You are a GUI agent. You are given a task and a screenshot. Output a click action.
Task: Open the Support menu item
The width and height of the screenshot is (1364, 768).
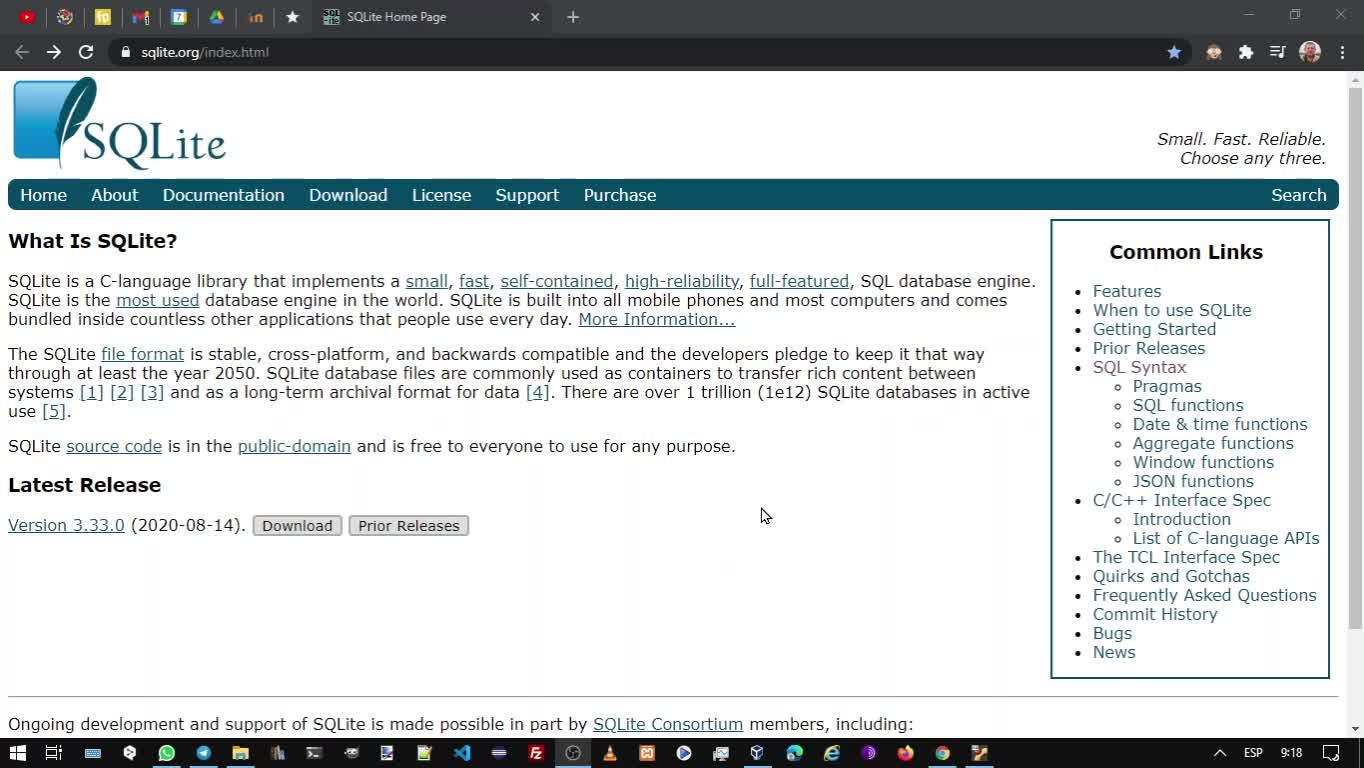pyautogui.click(x=527, y=195)
